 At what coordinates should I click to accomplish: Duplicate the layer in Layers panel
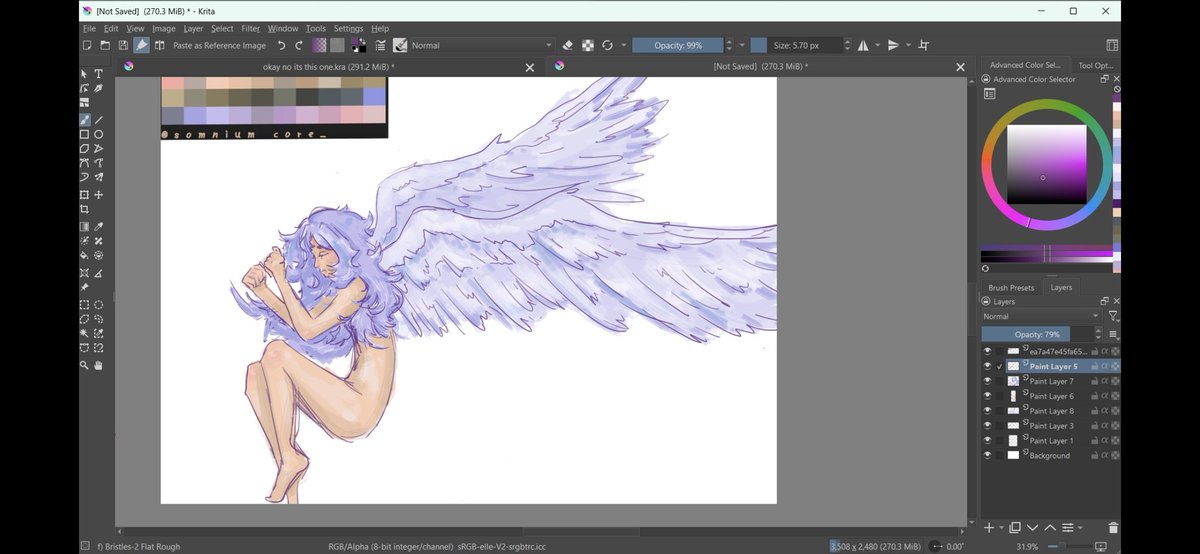[1014, 527]
